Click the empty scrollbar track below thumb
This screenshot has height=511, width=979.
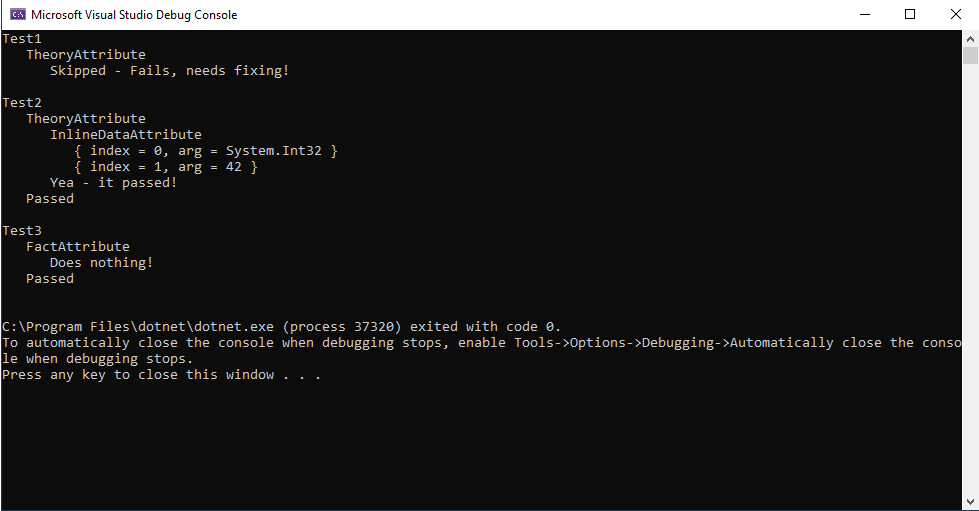pos(970,278)
